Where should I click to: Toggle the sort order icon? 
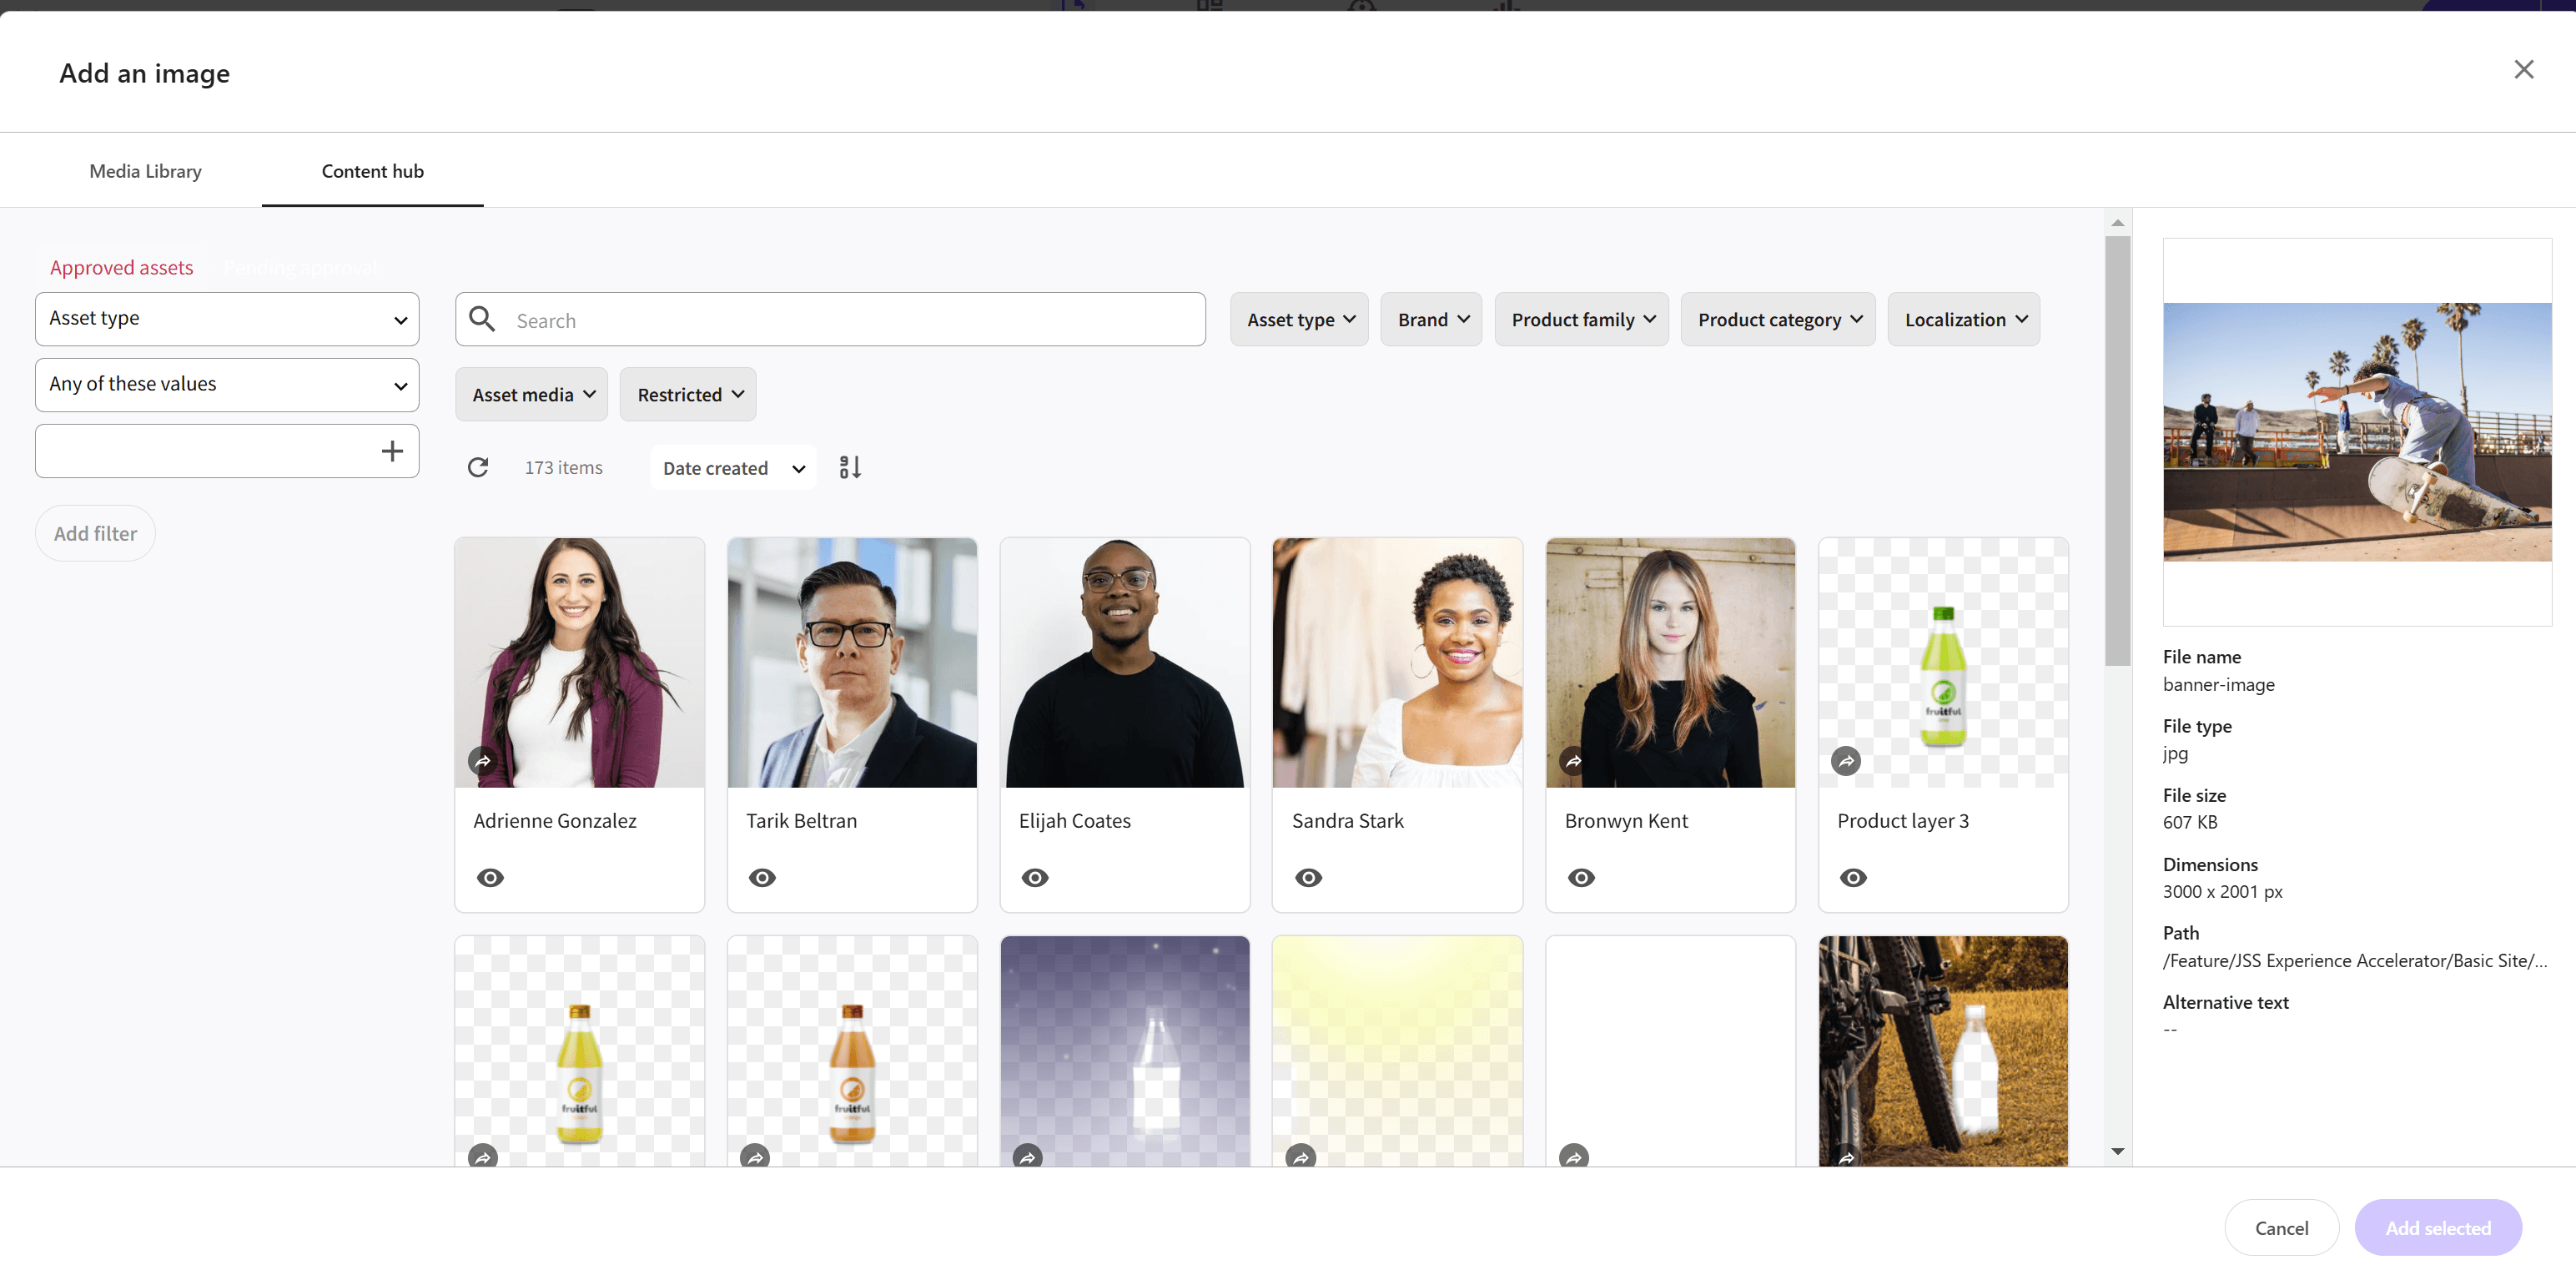850,467
